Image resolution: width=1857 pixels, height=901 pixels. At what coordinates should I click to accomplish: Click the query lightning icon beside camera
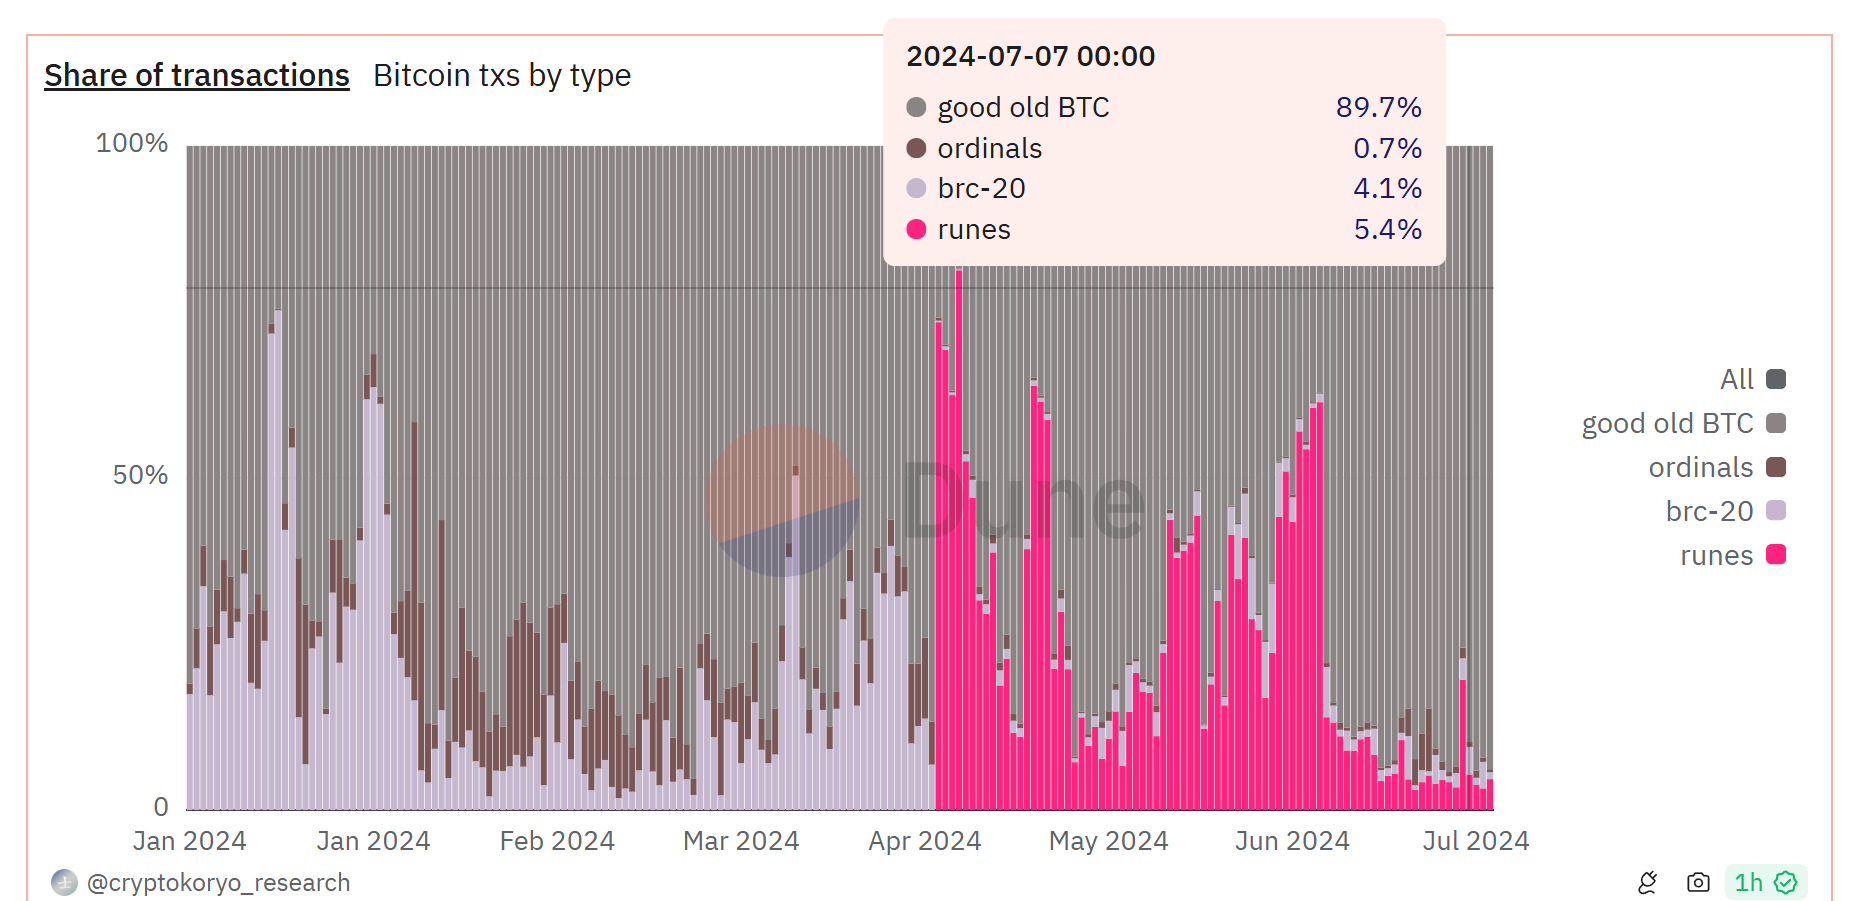[1648, 882]
